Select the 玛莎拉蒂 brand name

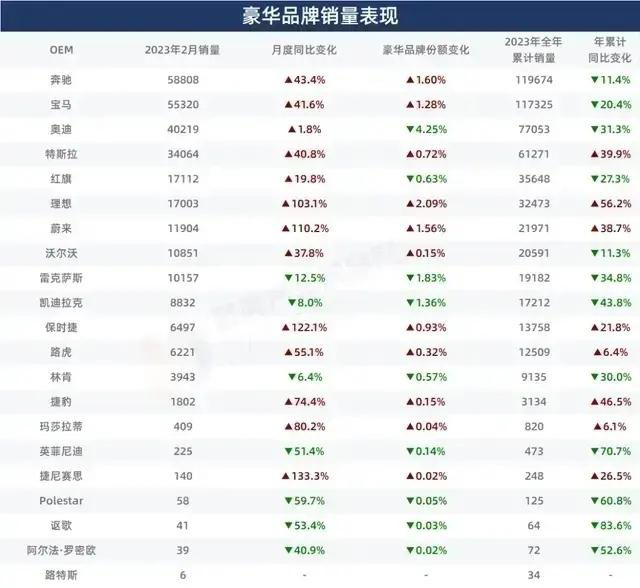pos(61,427)
